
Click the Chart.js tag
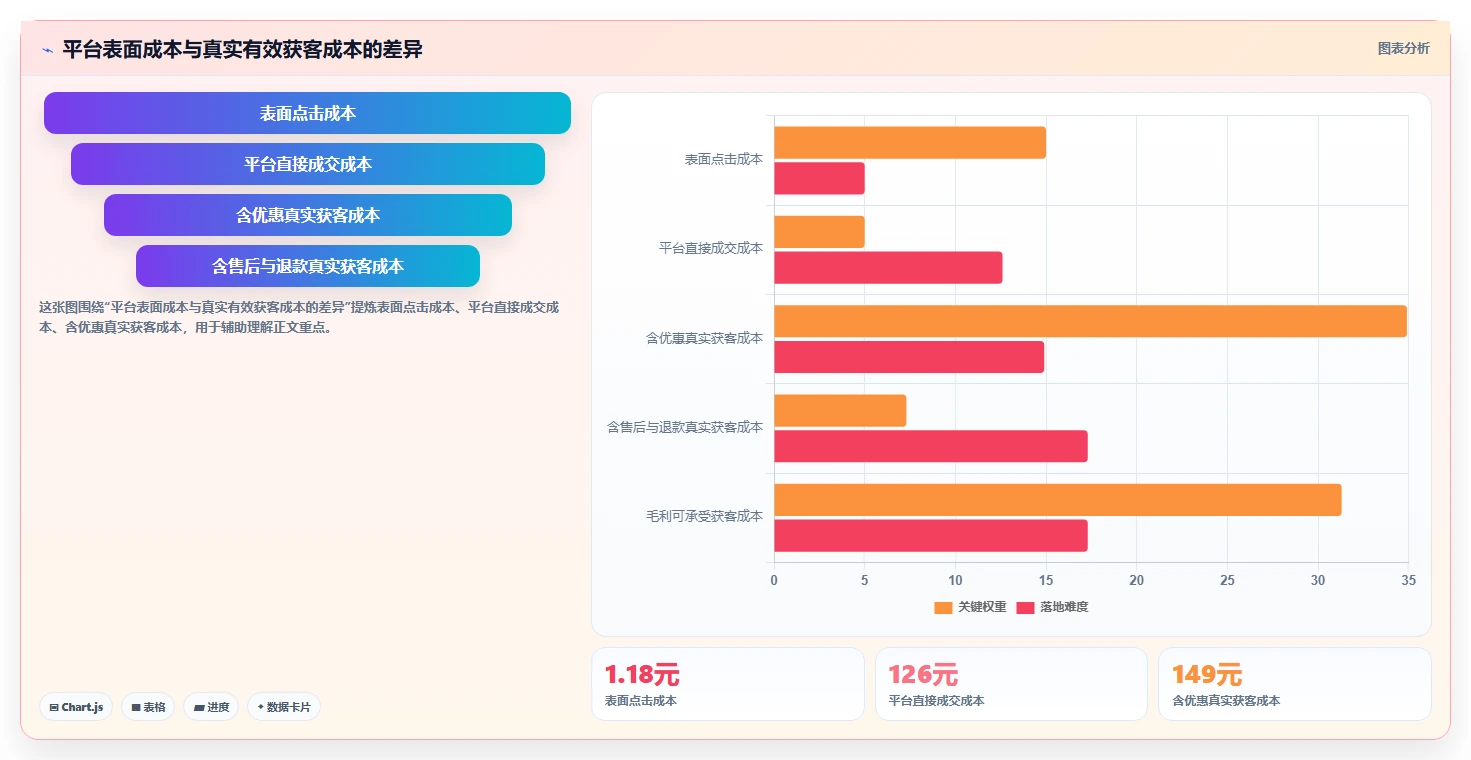click(76, 707)
